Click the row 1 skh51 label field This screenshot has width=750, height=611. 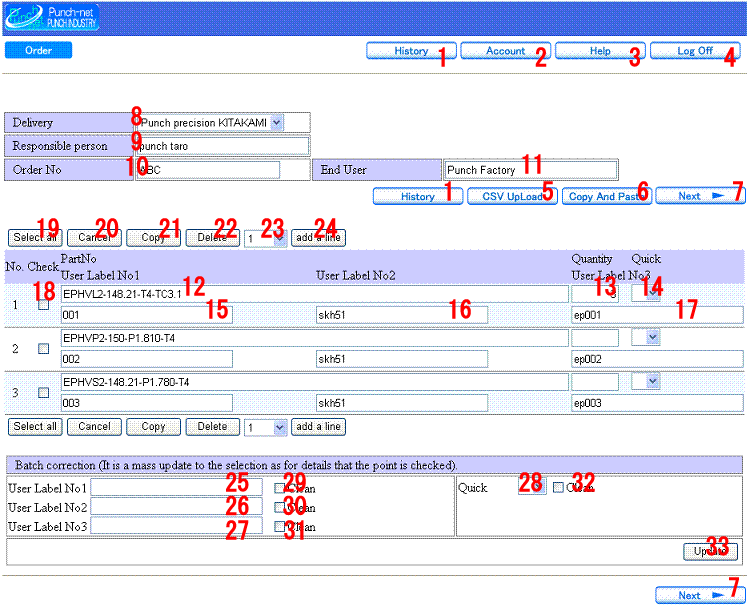402,315
